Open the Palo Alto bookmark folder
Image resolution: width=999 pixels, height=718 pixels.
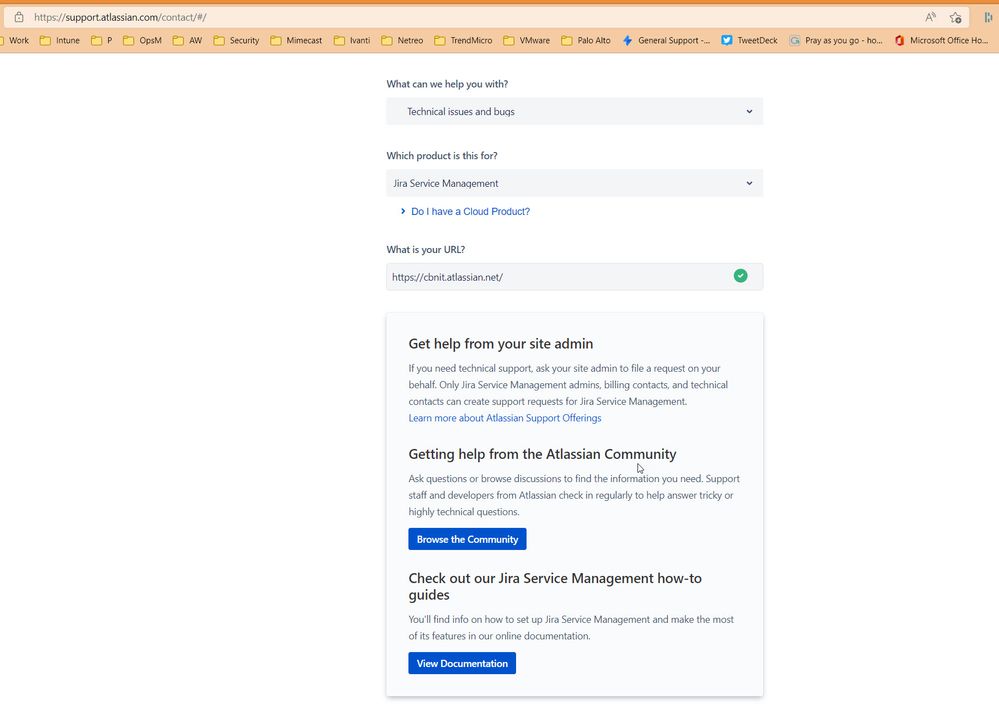point(586,40)
